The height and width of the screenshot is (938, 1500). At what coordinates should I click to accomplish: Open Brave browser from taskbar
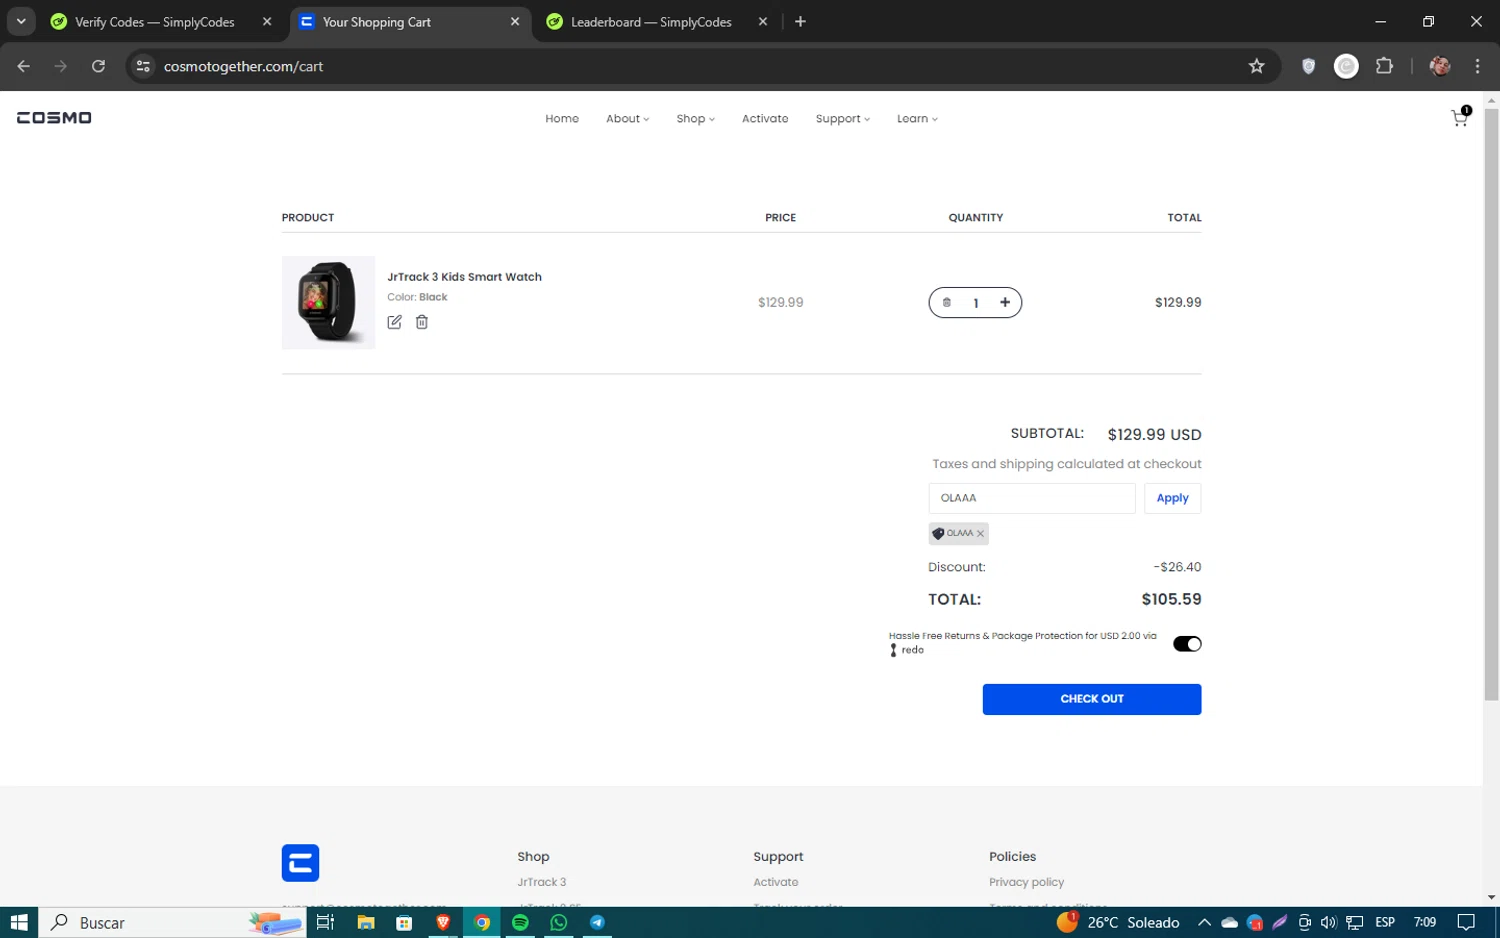(443, 922)
